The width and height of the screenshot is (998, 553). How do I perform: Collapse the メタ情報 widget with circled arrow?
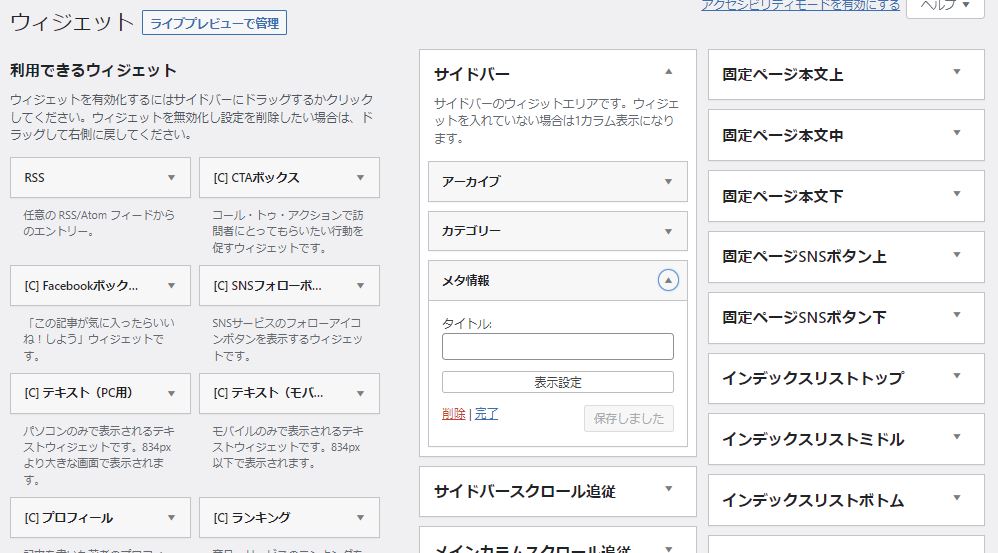pos(668,280)
